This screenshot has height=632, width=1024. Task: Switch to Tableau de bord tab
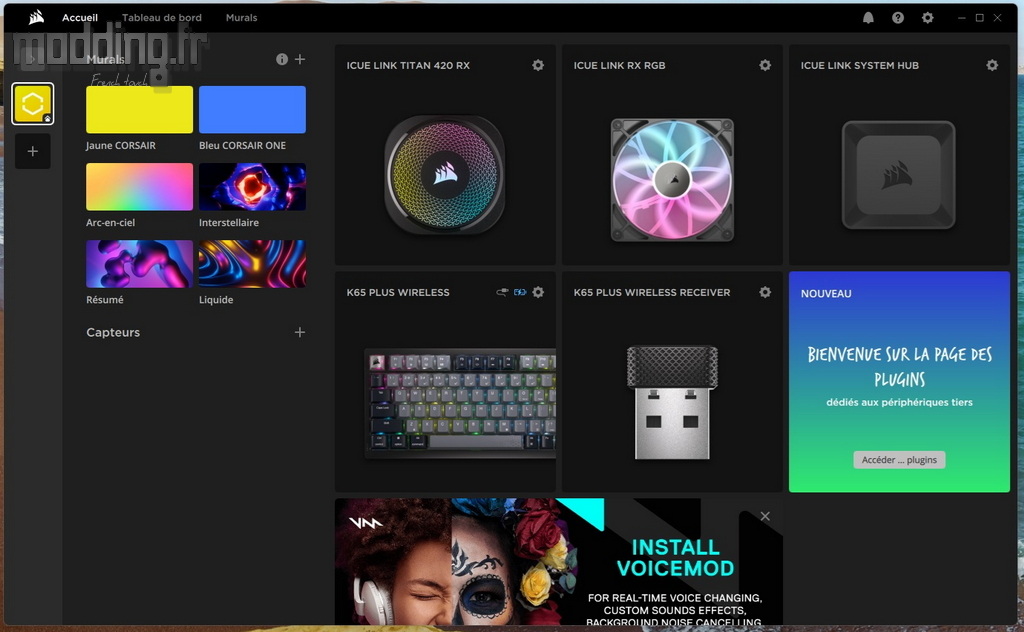(162, 18)
